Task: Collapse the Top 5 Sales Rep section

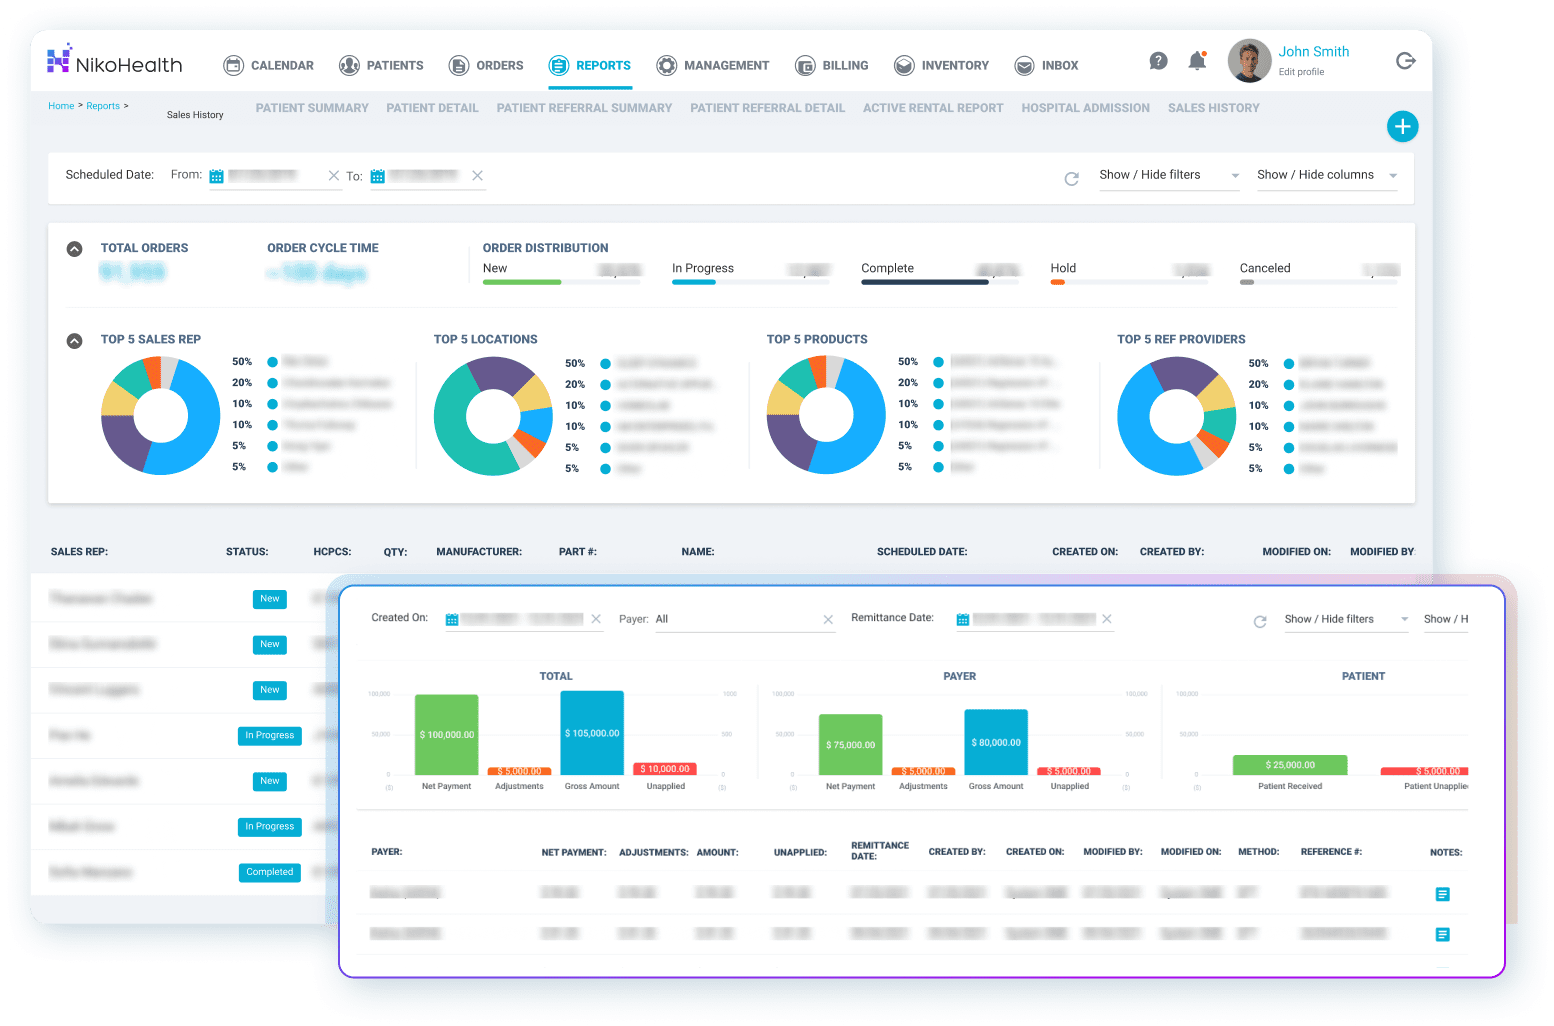Action: [x=74, y=341]
